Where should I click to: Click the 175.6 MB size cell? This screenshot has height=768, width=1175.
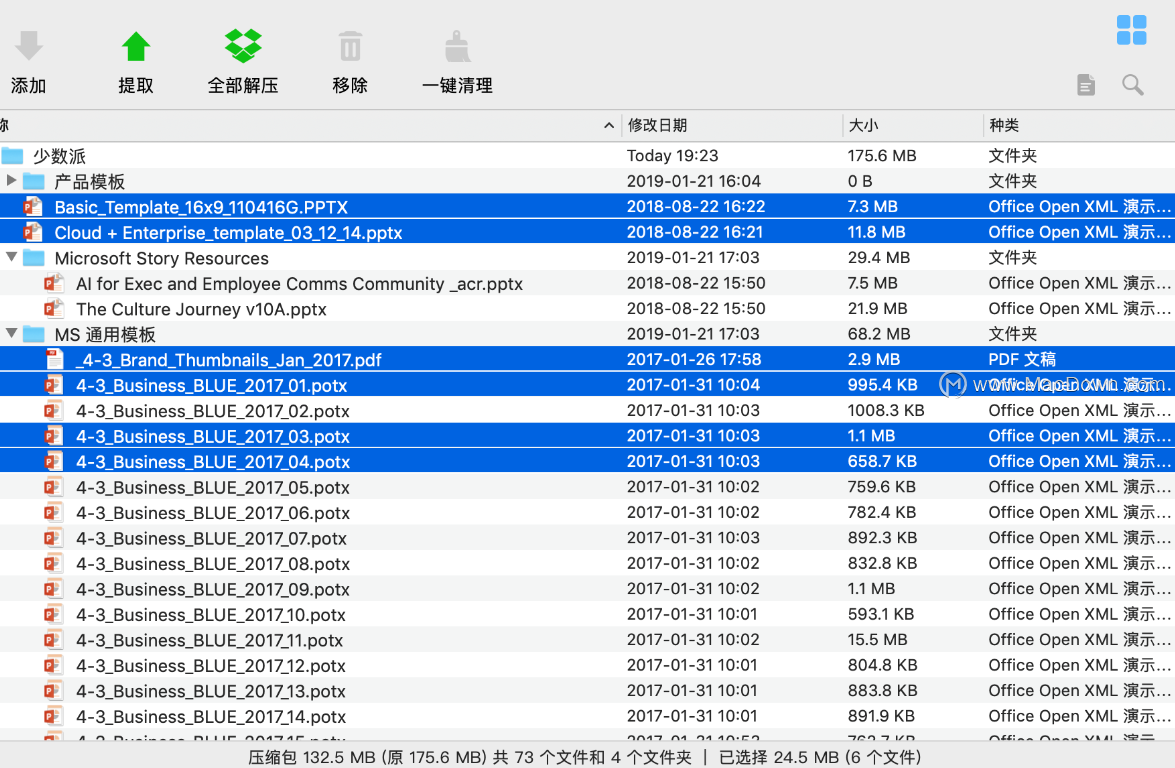pyautogui.click(x=882, y=156)
